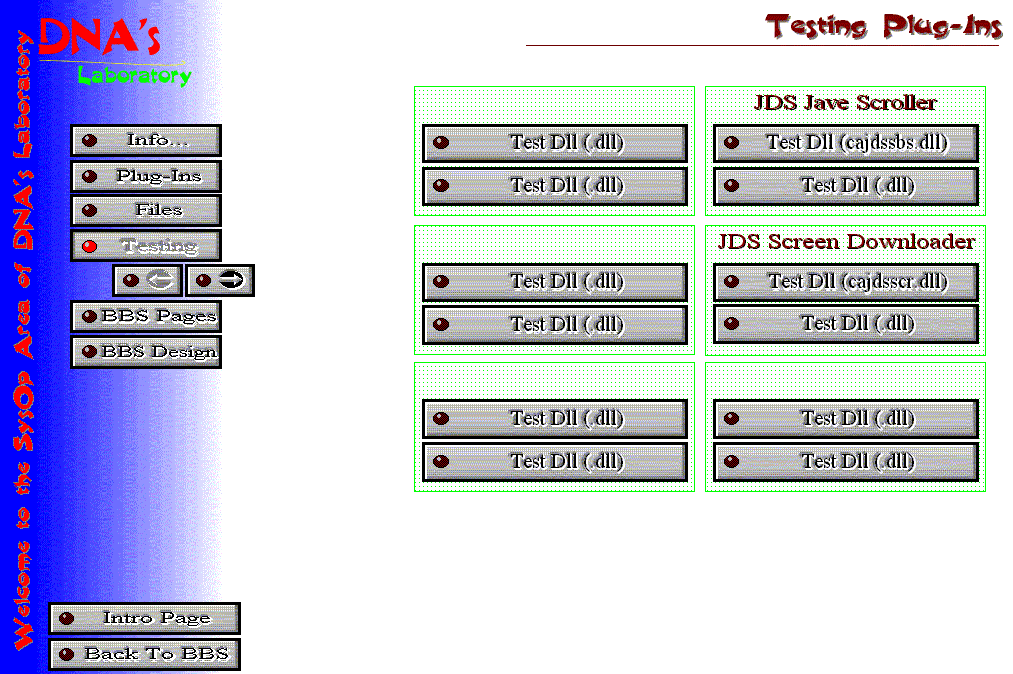Click the right arrow navigation button
1013x674 pixels.
pyautogui.click(x=220, y=281)
